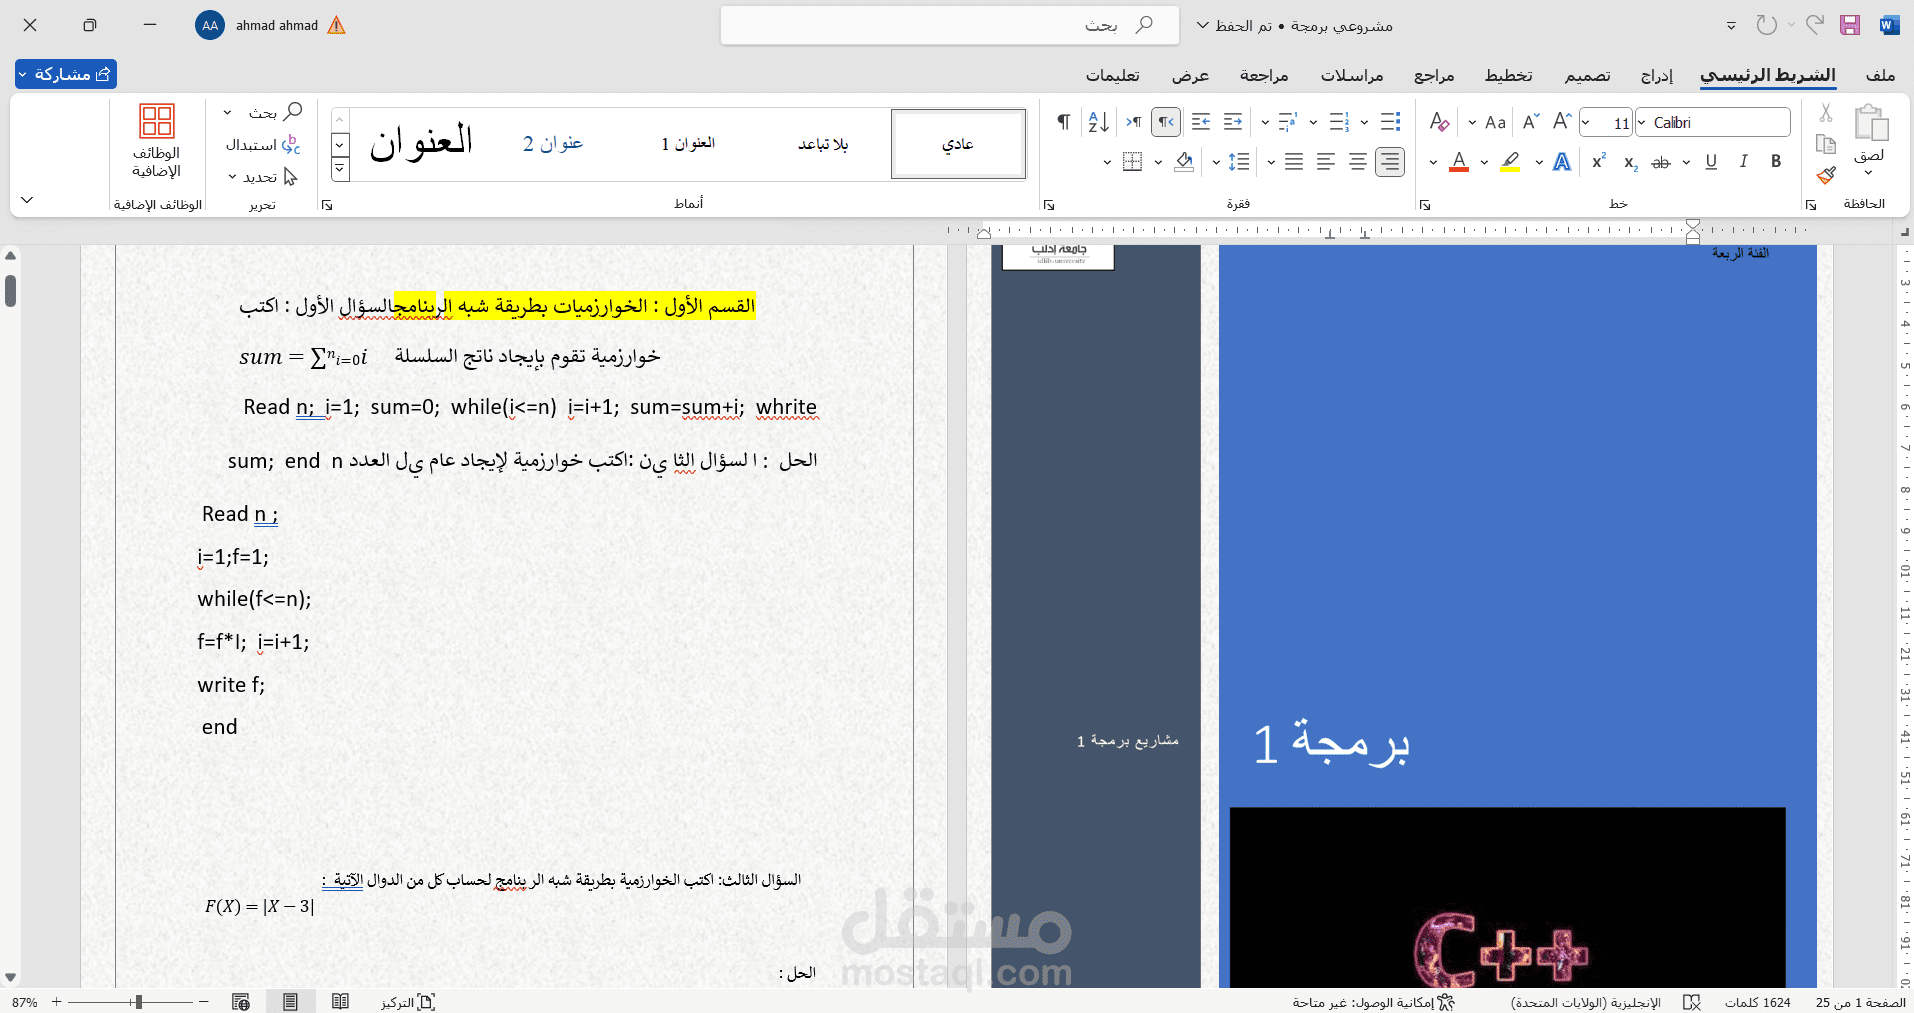Open the Design (تصميم) tab
This screenshot has width=1914, height=1013.
1588,75
